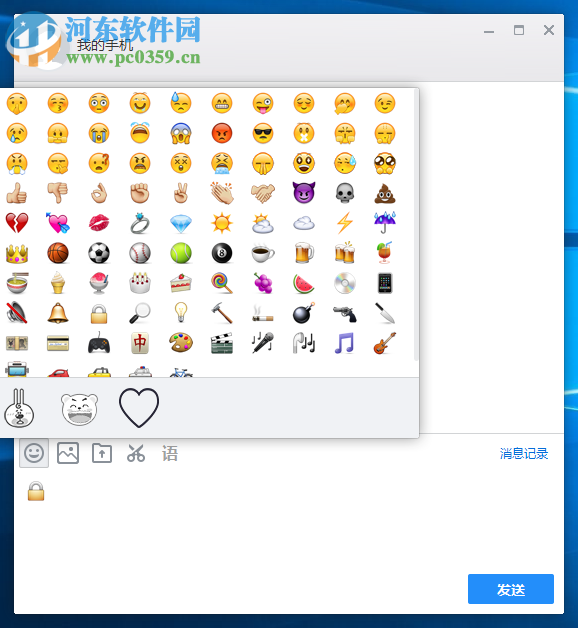Viewport: 578px width, 628px height.
Task: Insert the basketball emoji
Action: point(58,253)
